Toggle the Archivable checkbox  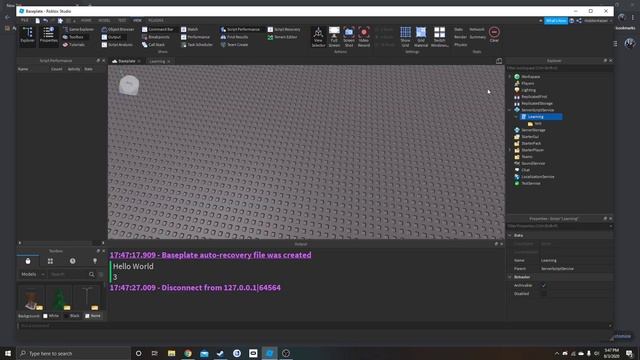(543, 285)
